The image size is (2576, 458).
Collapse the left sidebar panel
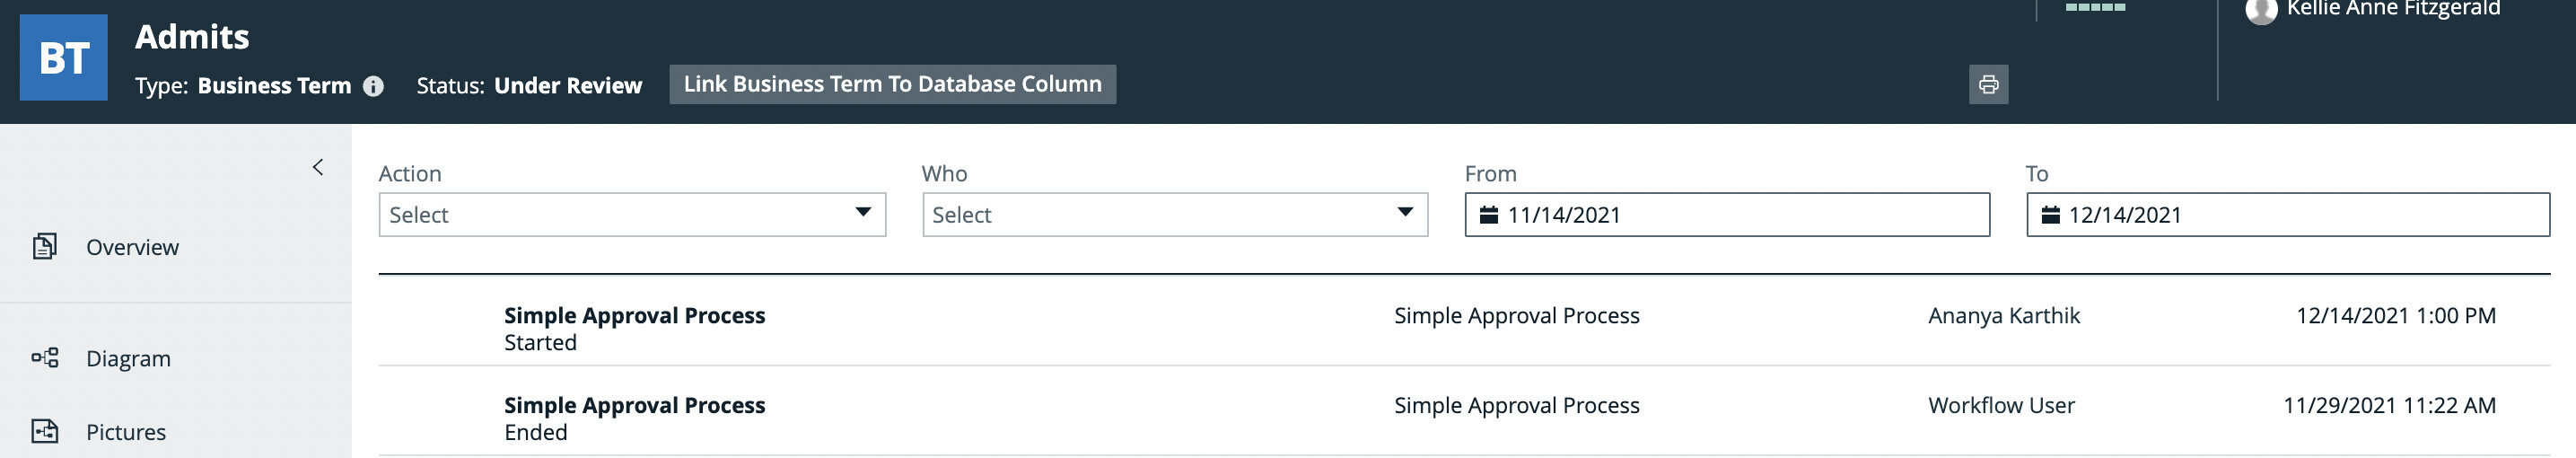(318, 167)
